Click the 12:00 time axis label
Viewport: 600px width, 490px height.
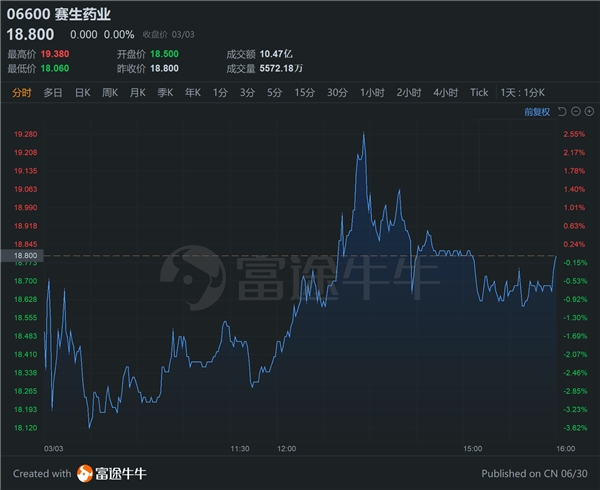coord(287,449)
